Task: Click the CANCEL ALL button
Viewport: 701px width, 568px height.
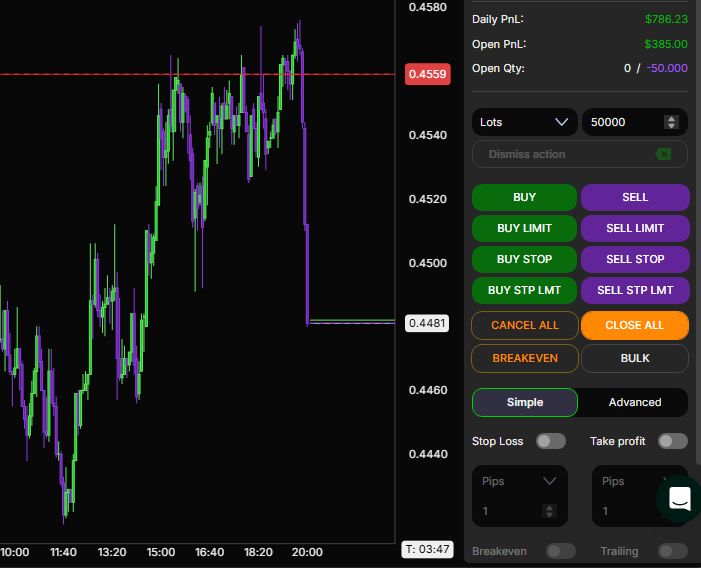Action: point(525,325)
